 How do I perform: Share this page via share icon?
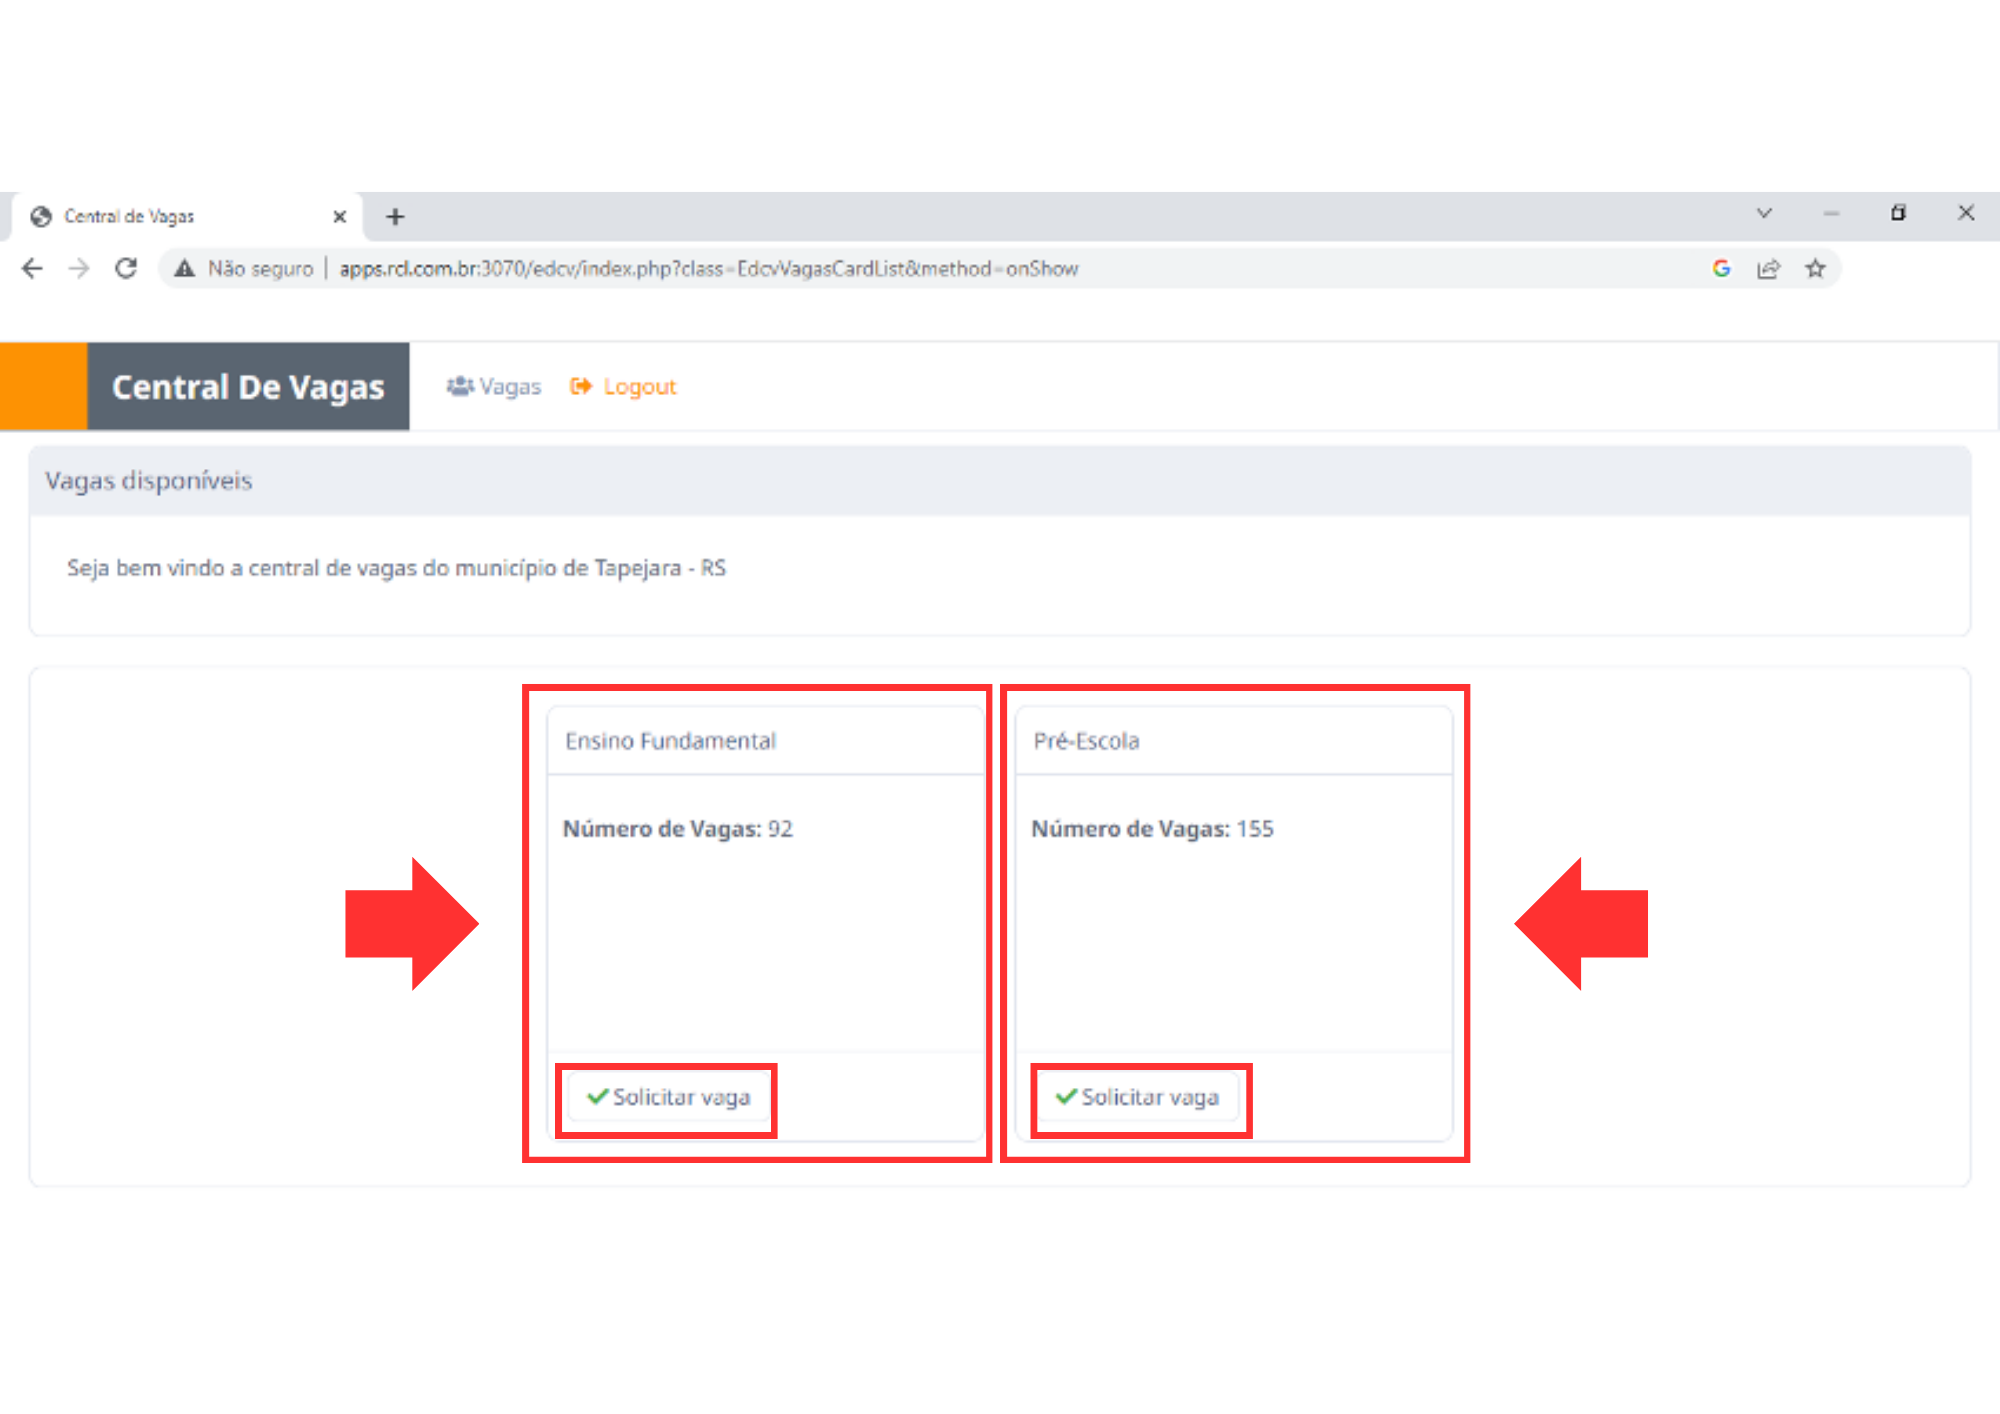click(1768, 268)
